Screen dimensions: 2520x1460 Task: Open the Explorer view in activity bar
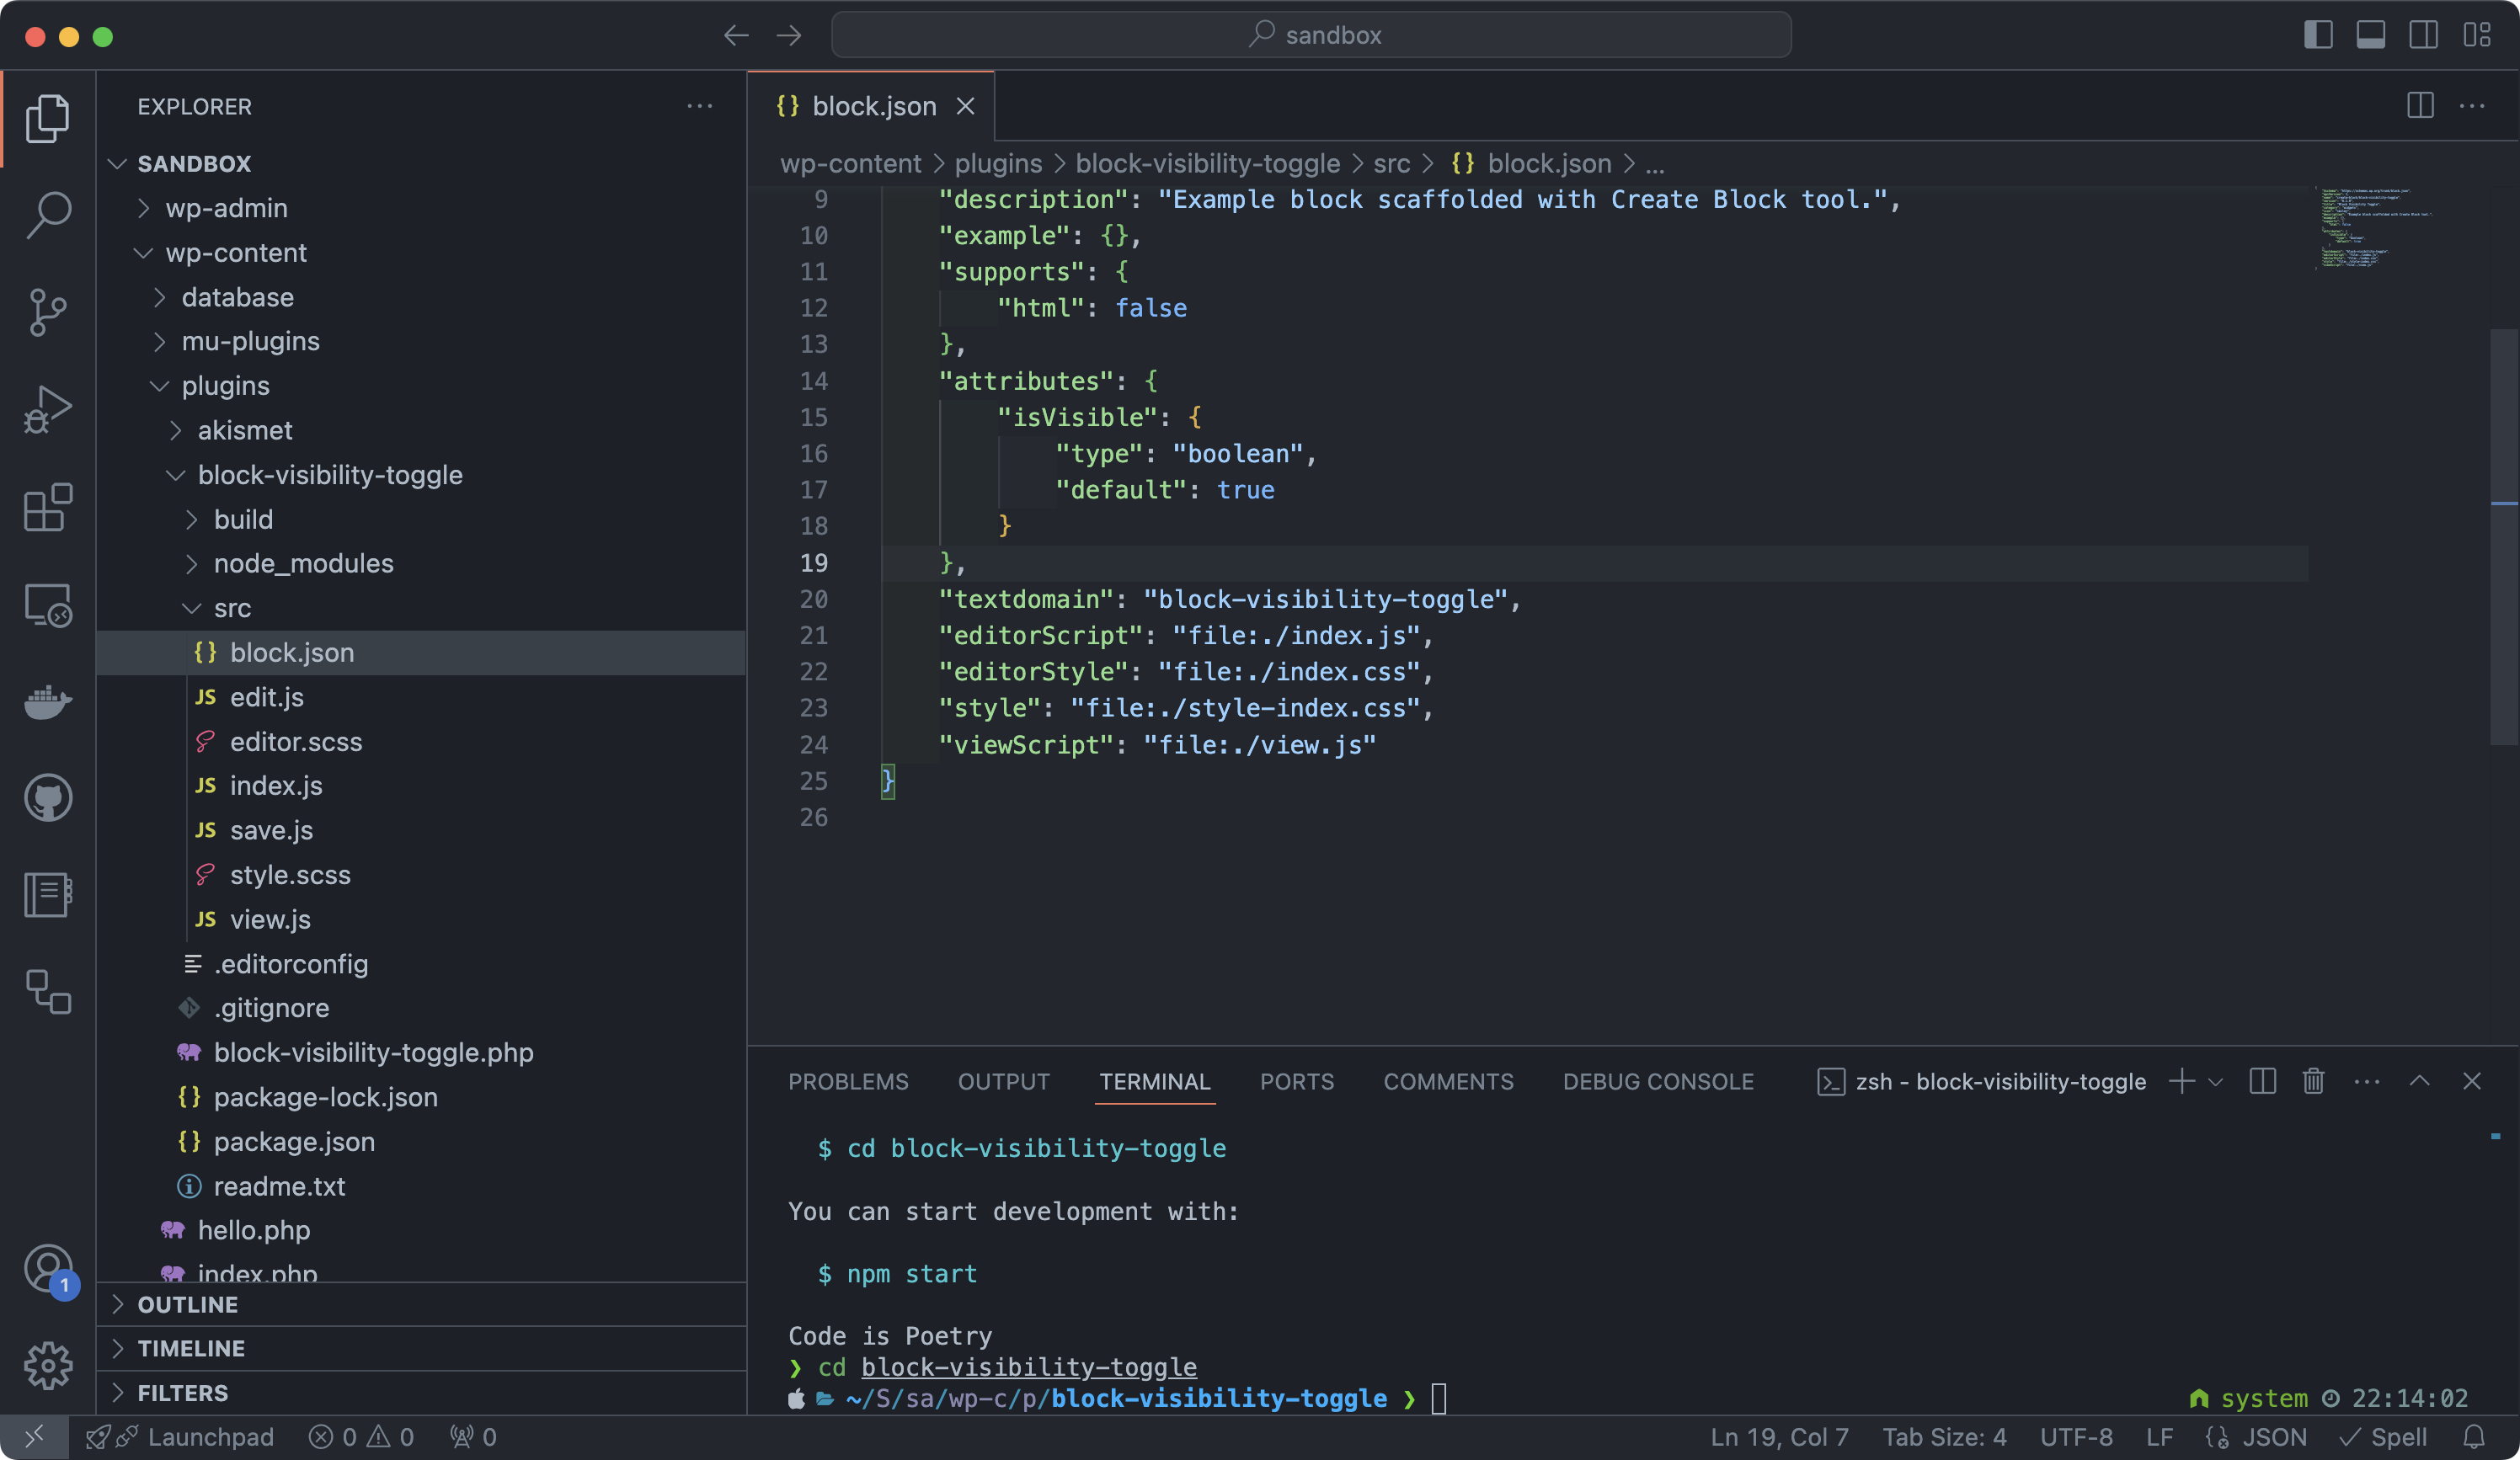tap(48, 118)
